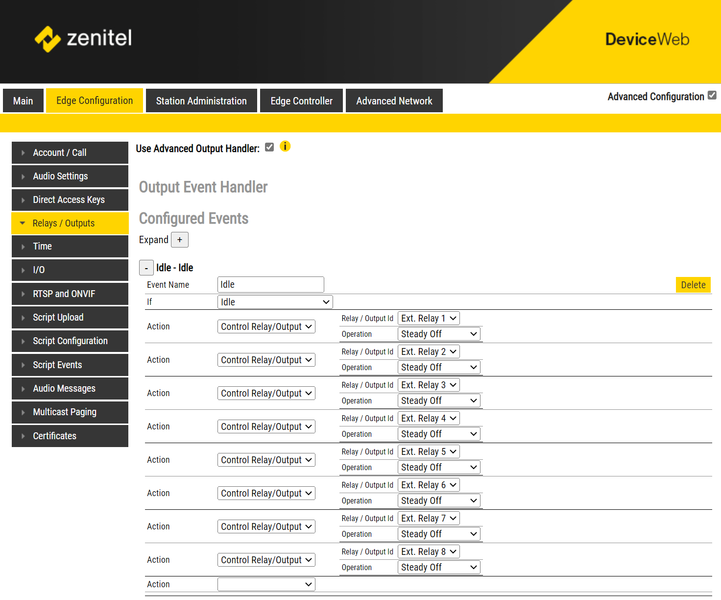Switch to Edge Controller tab
The width and height of the screenshot is (721, 600).
point(301,101)
